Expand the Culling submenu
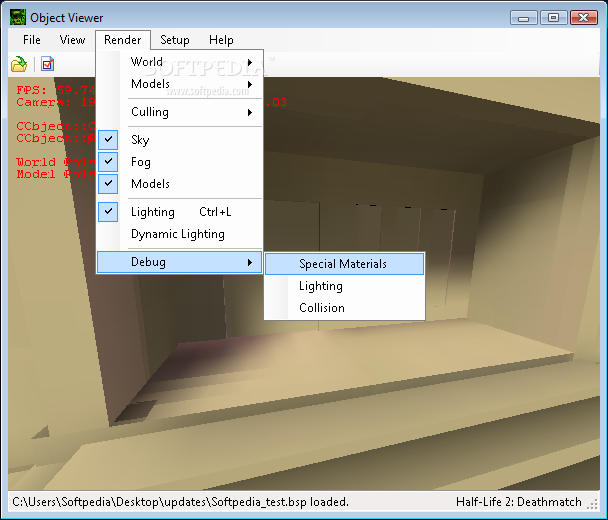 (x=179, y=112)
